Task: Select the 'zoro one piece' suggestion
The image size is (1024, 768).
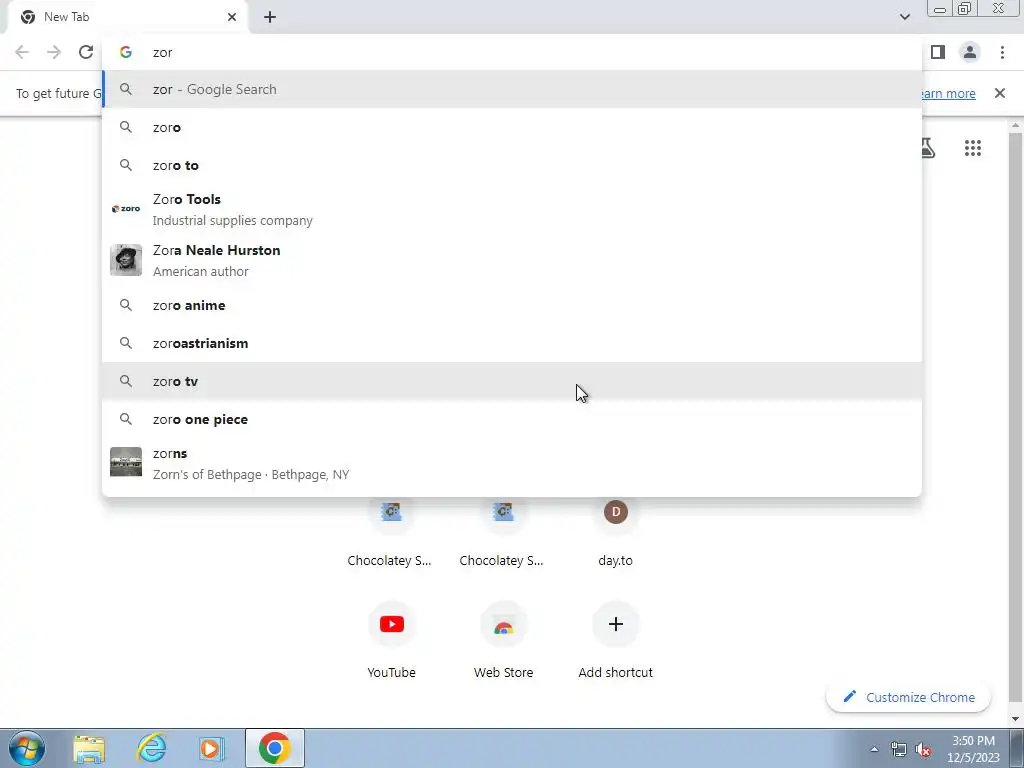Action: [513, 419]
